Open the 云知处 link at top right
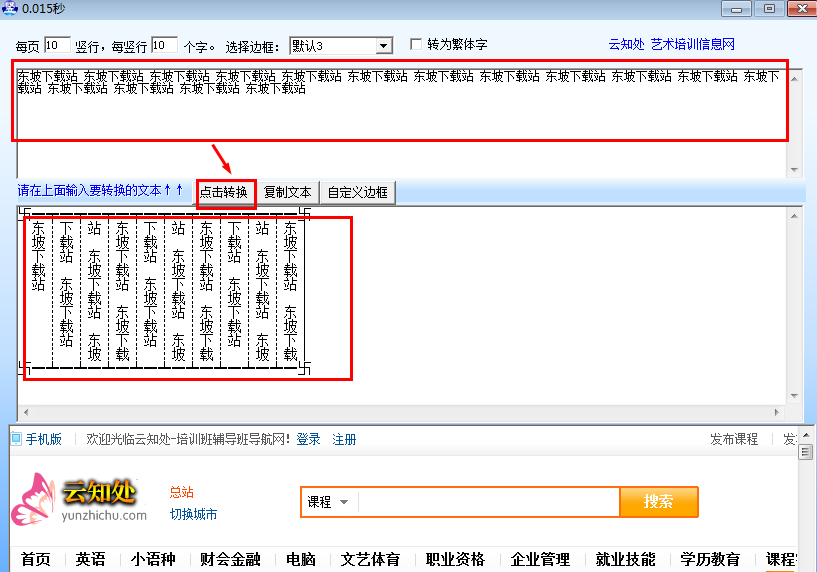The image size is (817, 572). click(x=626, y=44)
